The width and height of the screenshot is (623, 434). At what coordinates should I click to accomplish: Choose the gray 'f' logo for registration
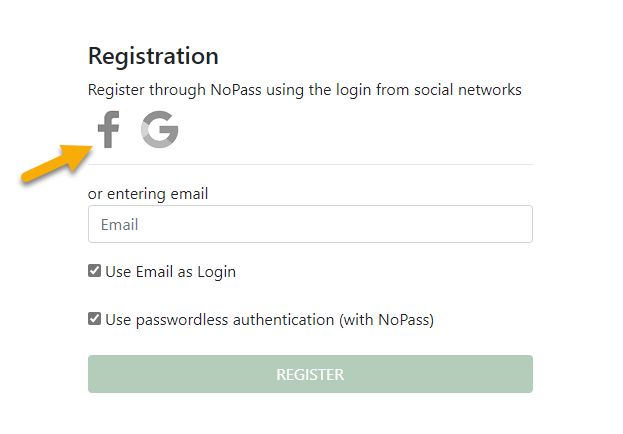point(108,130)
